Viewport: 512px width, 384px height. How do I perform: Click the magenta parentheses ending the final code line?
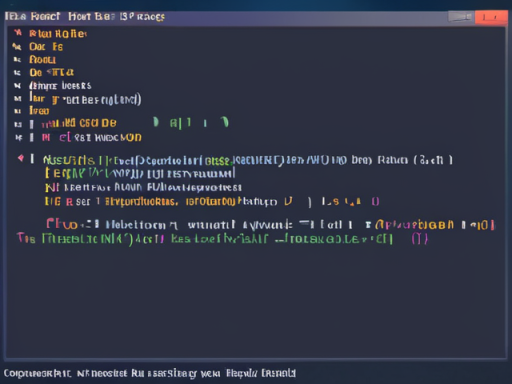coord(419,239)
